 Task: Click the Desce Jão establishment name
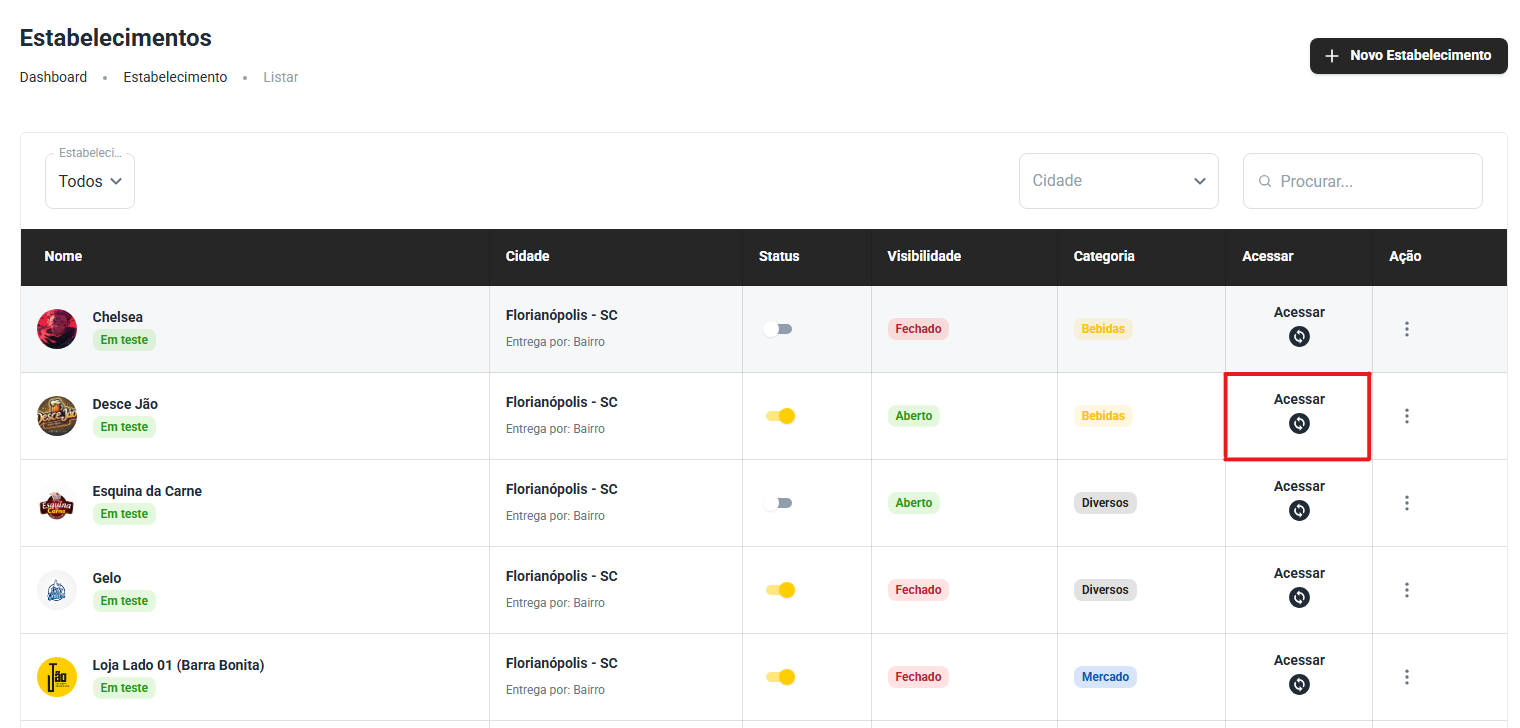(x=125, y=404)
